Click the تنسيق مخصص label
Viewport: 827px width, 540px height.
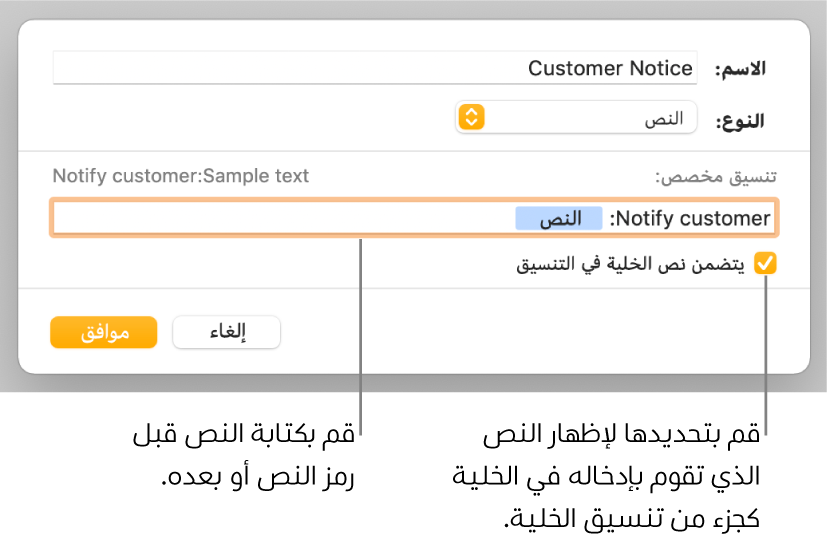pyautogui.click(x=715, y=177)
